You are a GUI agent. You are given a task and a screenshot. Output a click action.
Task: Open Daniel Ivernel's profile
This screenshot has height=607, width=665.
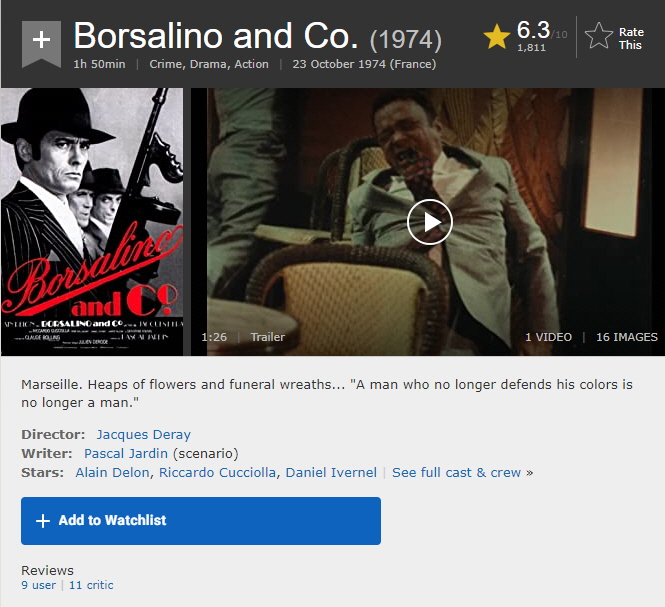[x=331, y=472]
